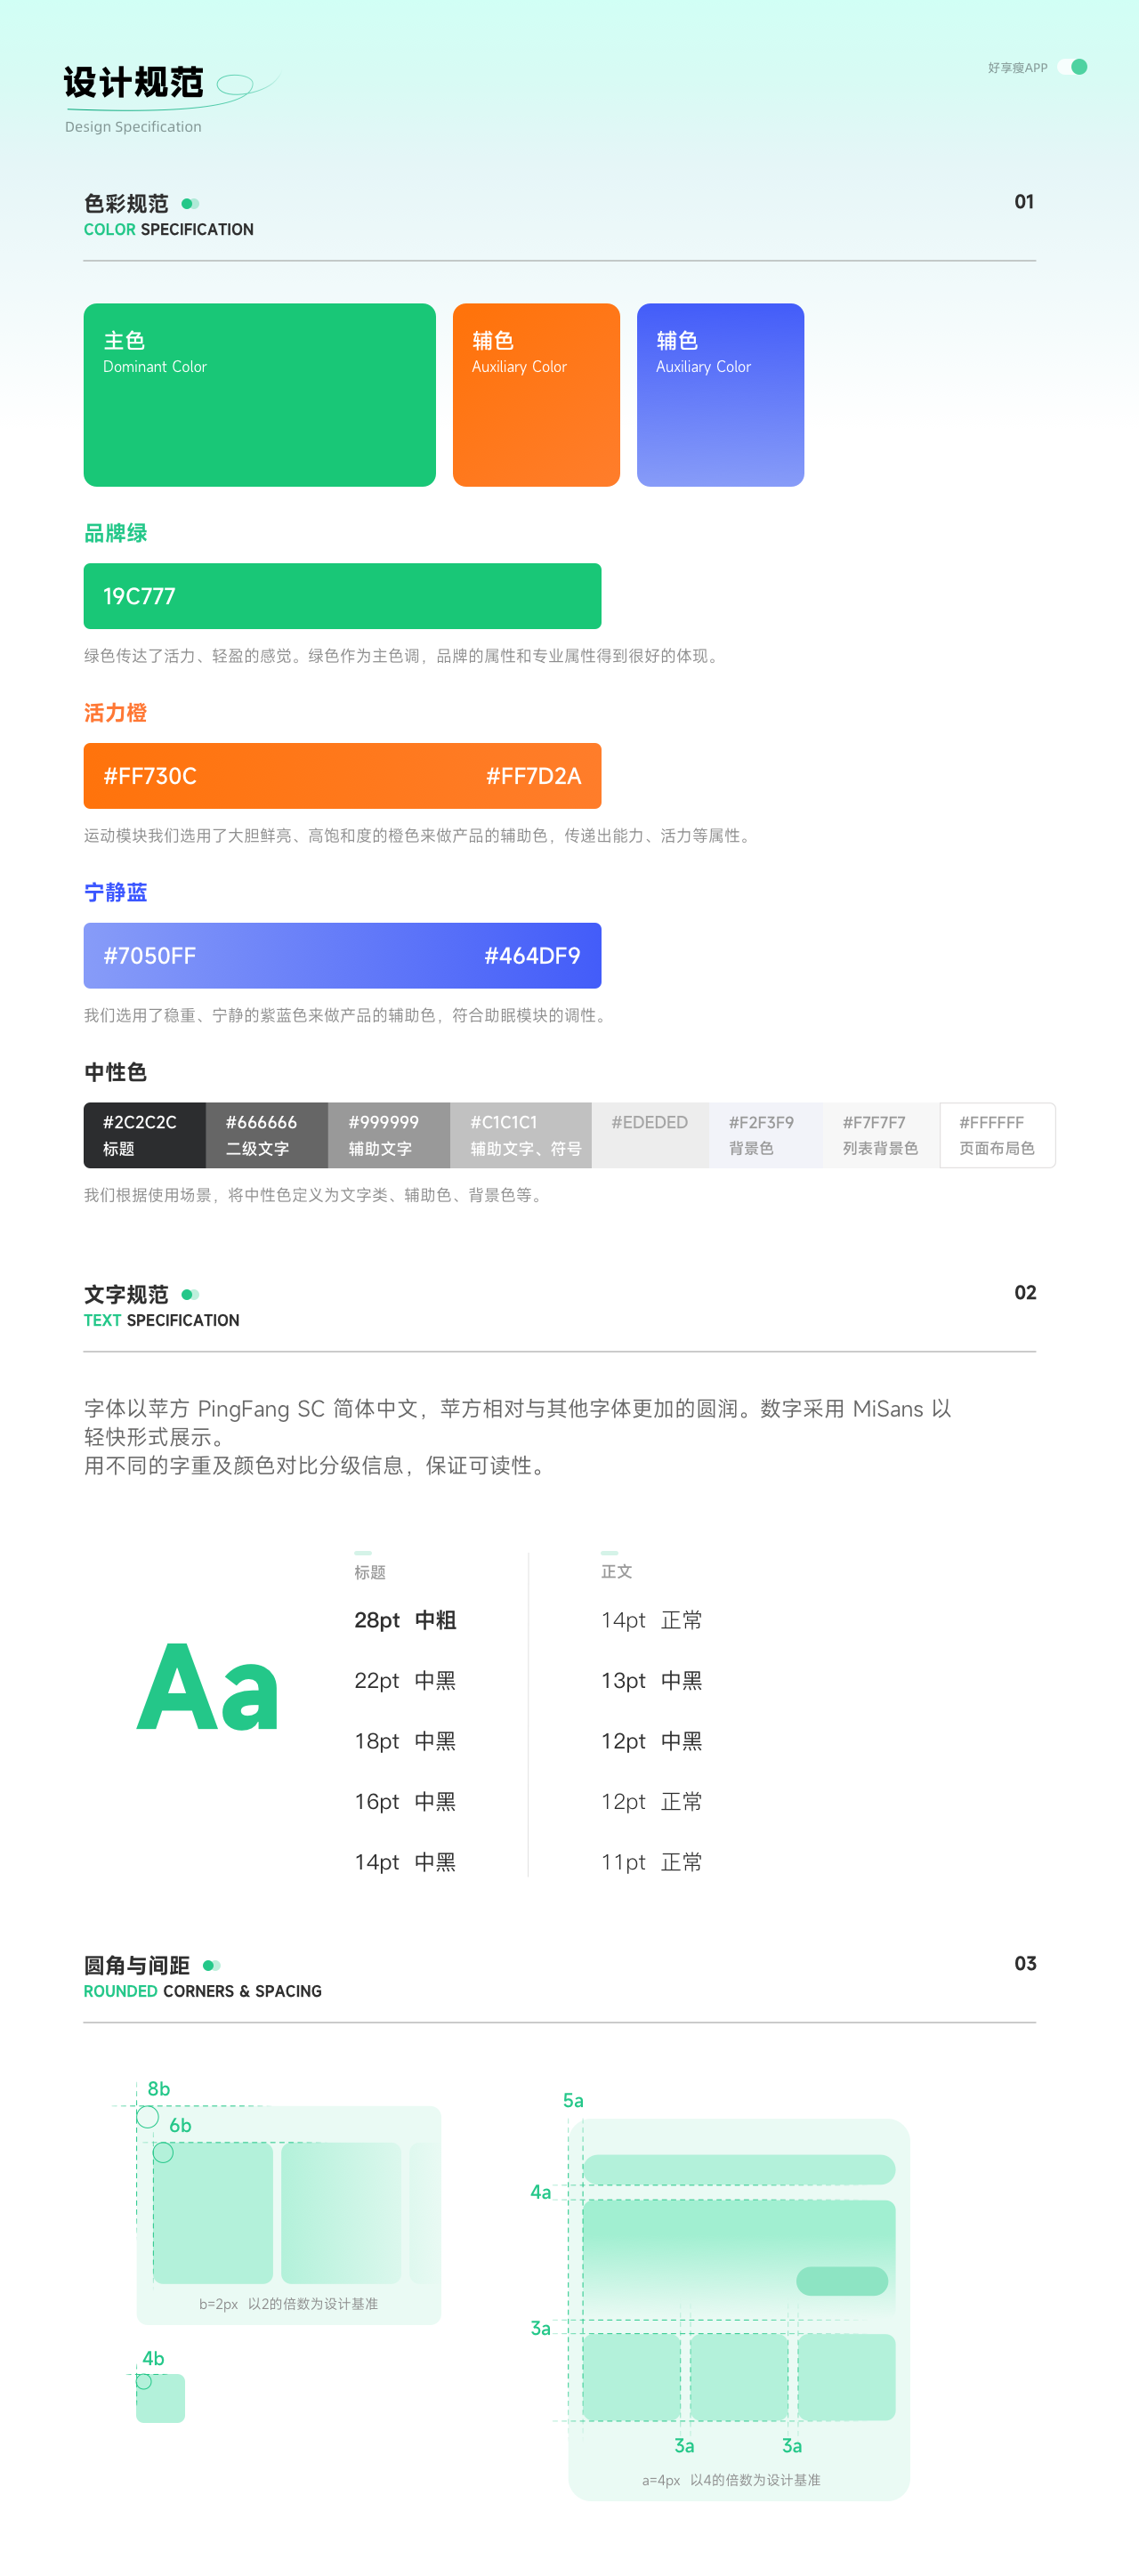1139x2576 pixels.
Task: Select the #FFFFFF 页面布局色 swatch
Action: (x=997, y=1135)
